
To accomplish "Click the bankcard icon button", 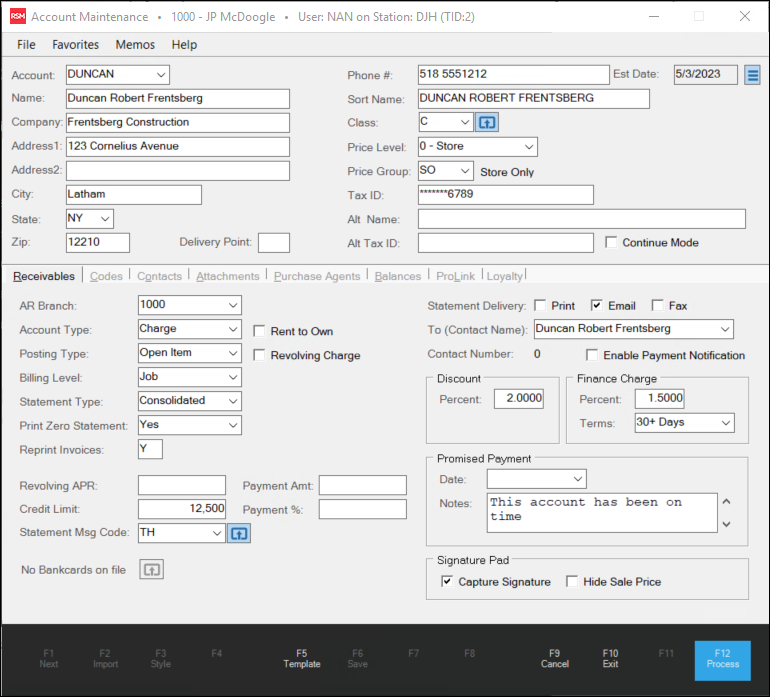I will click(150, 570).
